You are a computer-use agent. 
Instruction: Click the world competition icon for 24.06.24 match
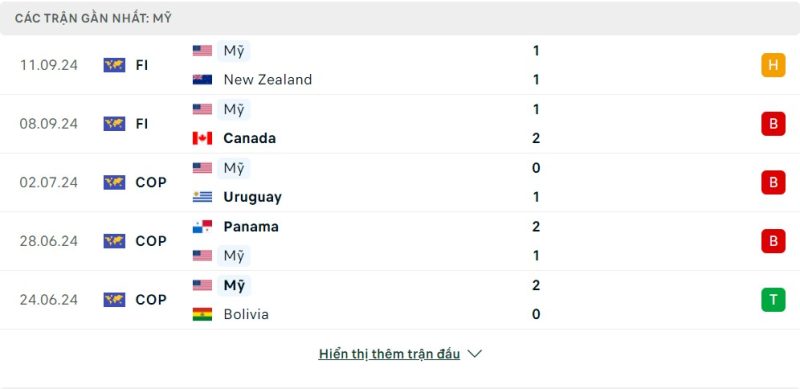tap(114, 300)
